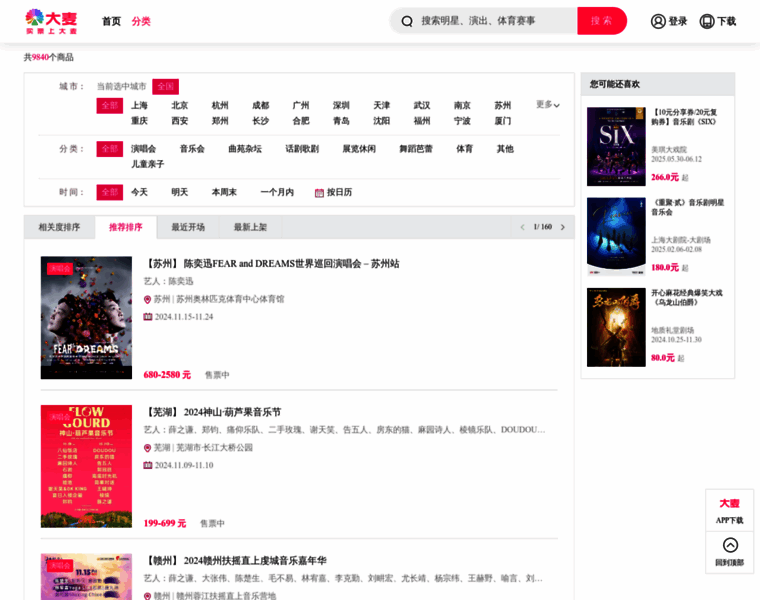The height and width of the screenshot is (600, 760).
Task: Filter by city 杭州
Action: click(220, 106)
